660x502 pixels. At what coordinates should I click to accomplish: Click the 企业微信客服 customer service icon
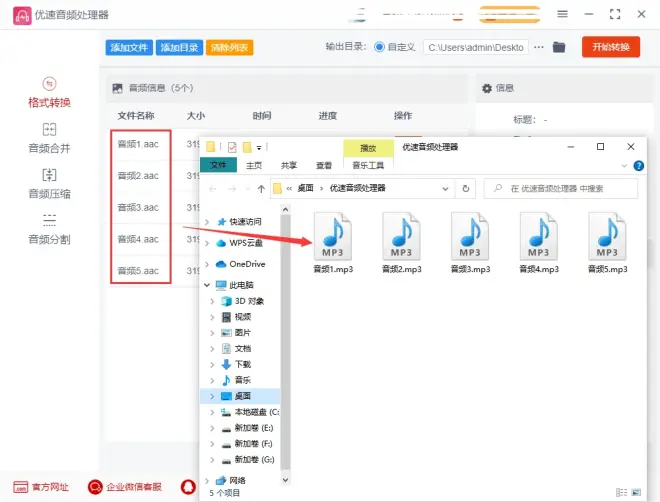pos(96,487)
